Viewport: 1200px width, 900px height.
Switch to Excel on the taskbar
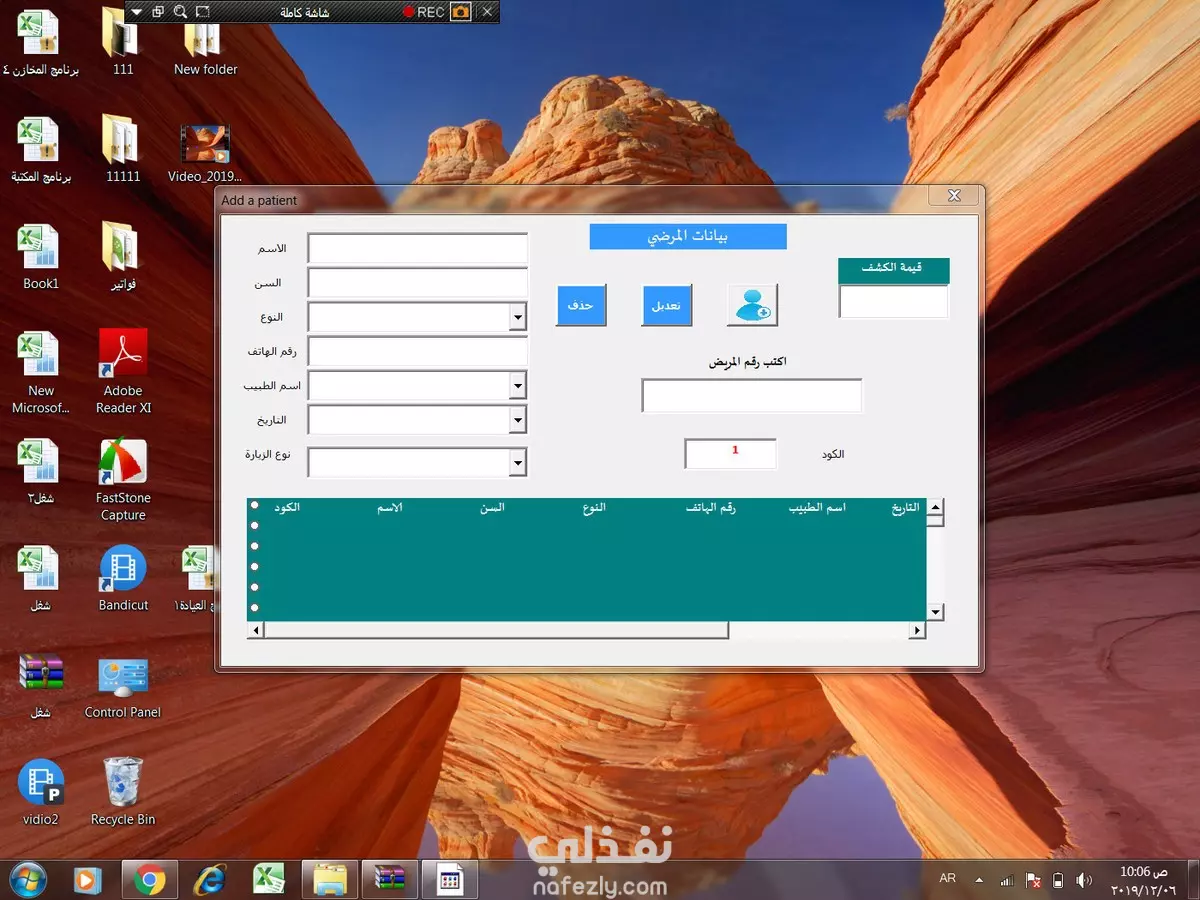[x=268, y=880]
